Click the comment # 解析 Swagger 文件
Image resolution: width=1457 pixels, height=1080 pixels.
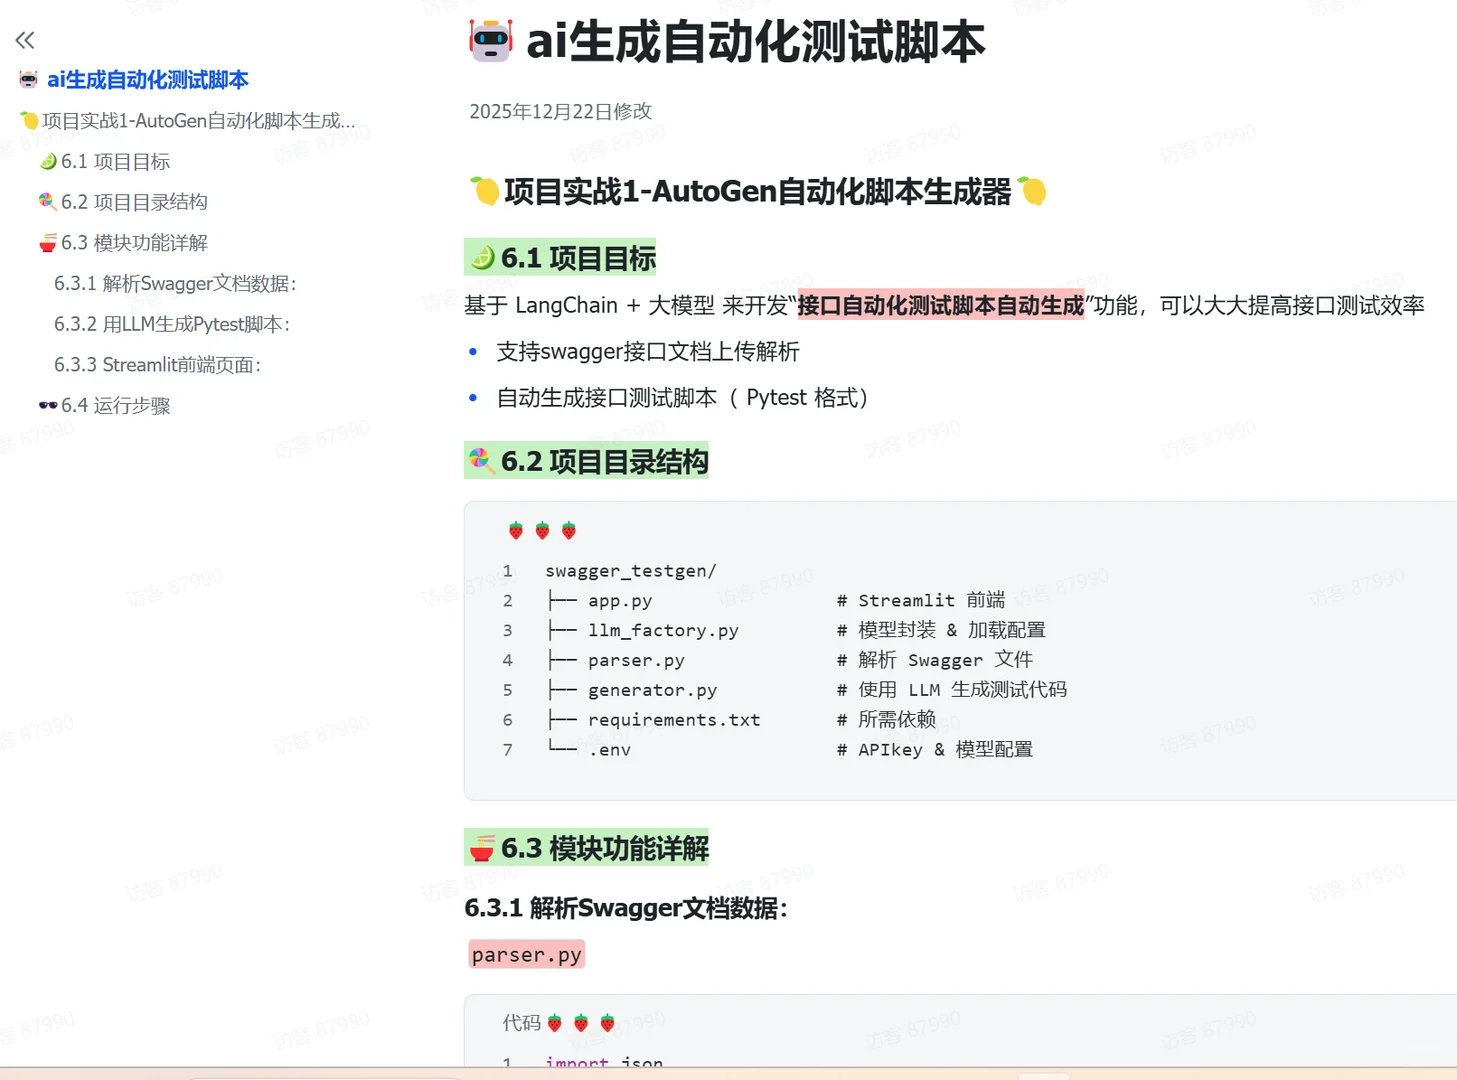tap(935, 660)
